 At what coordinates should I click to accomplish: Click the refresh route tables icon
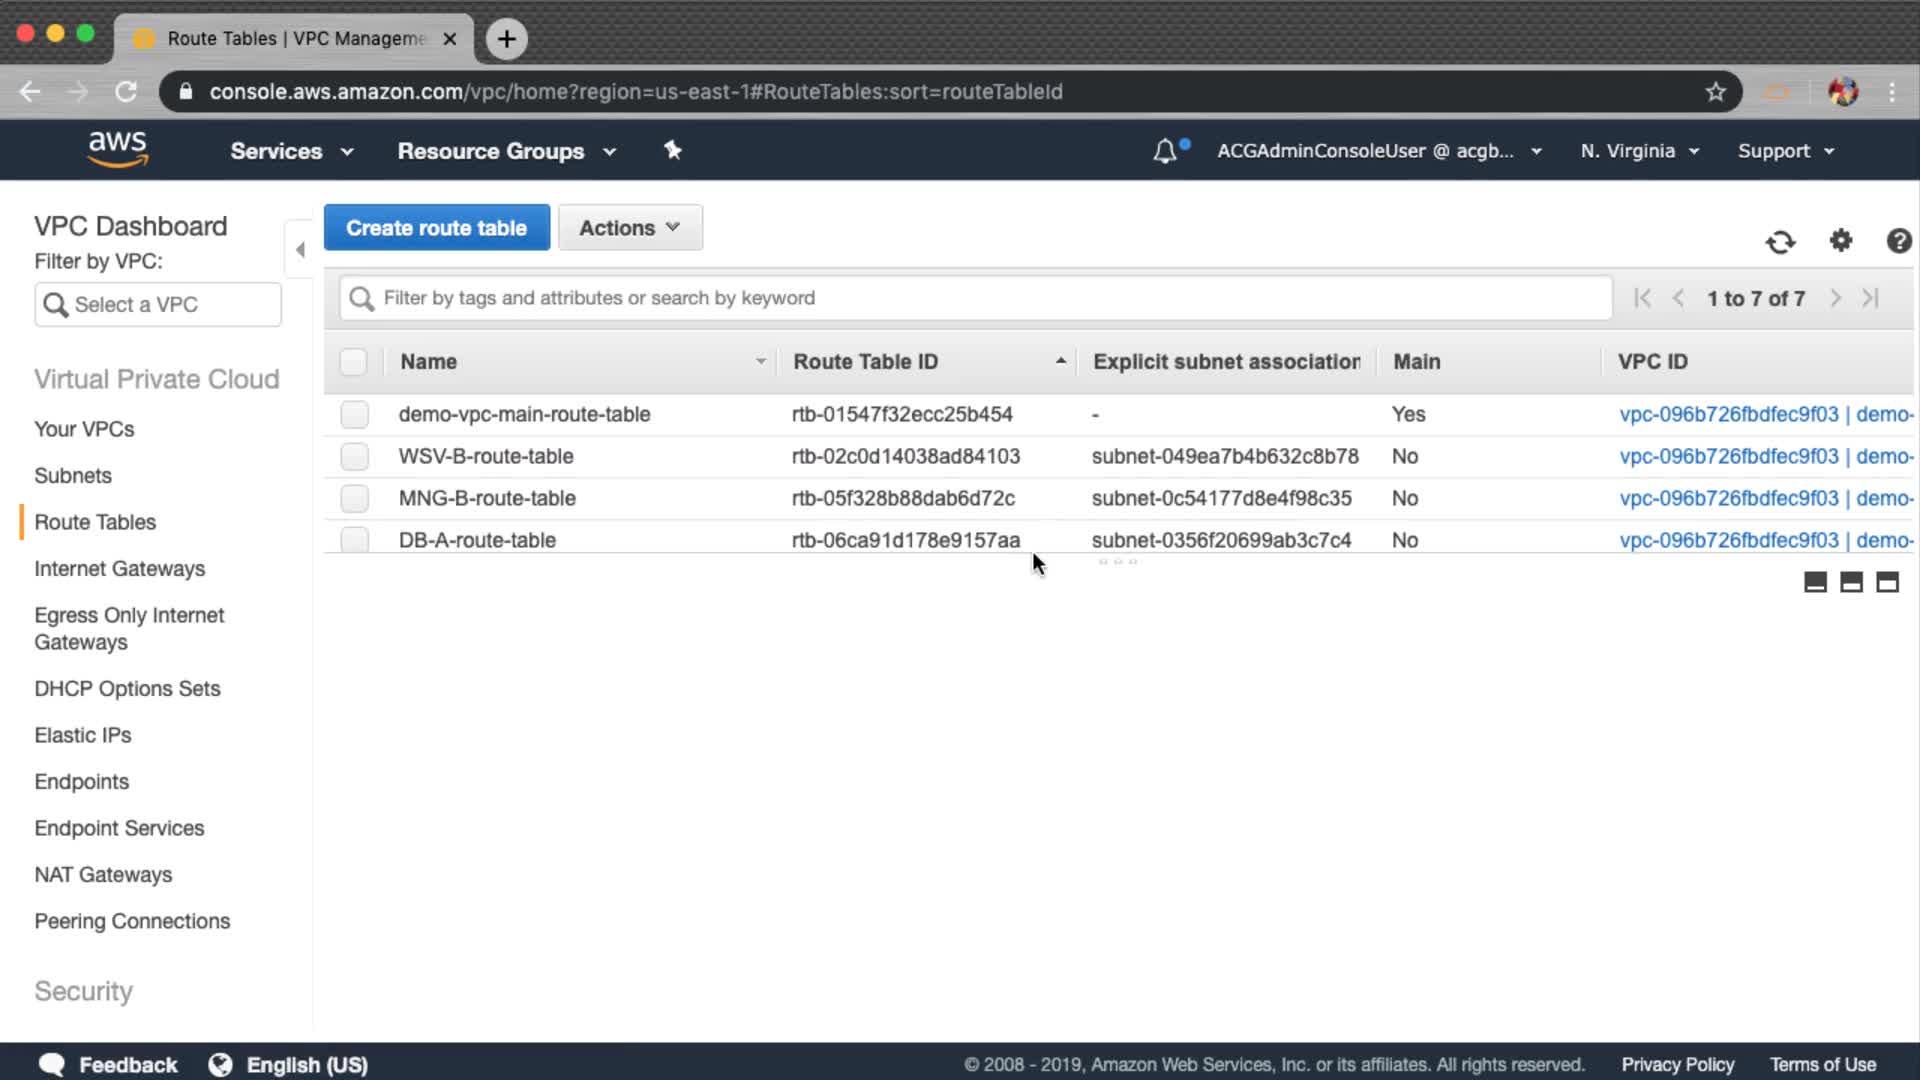tap(1780, 242)
